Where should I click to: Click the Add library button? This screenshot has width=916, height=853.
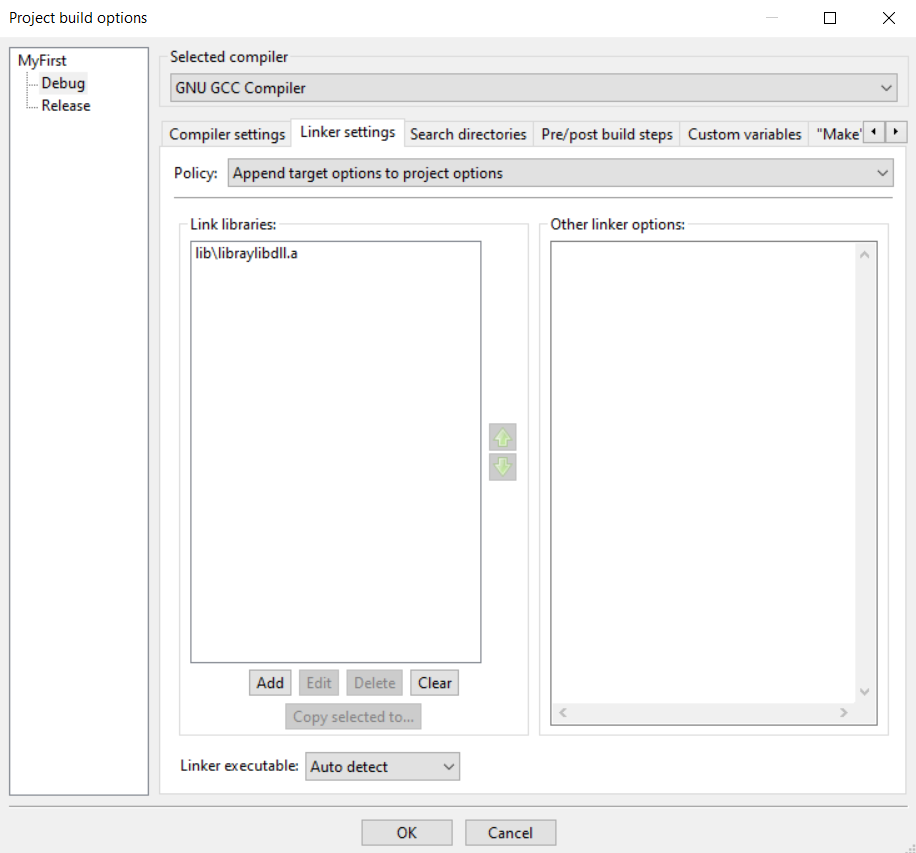(x=270, y=683)
